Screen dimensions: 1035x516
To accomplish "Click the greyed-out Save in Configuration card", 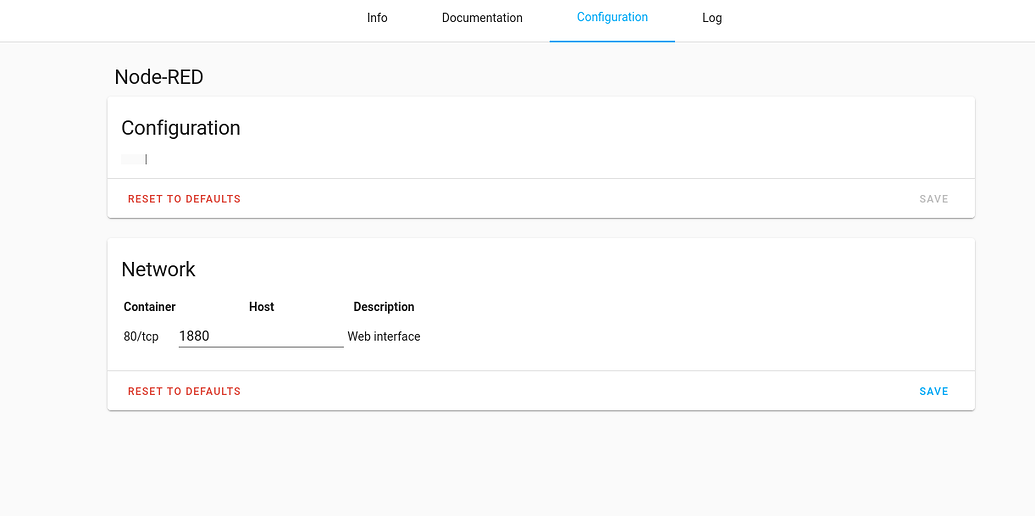I will click(933, 199).
